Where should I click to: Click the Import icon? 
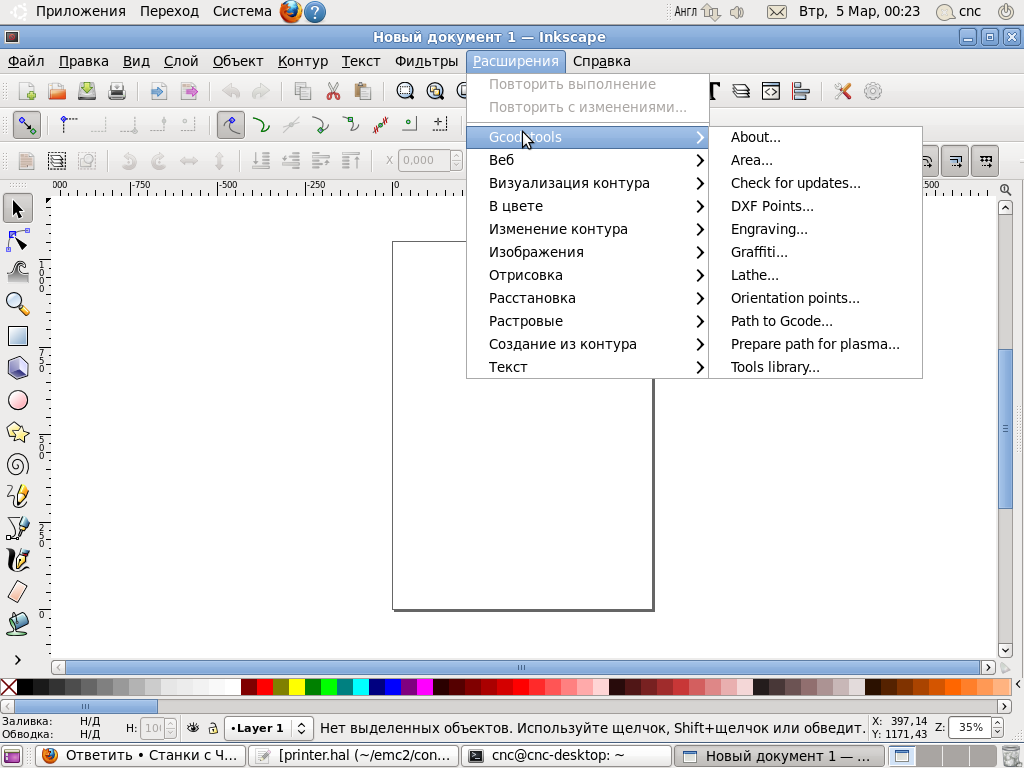tap(159, 91)
